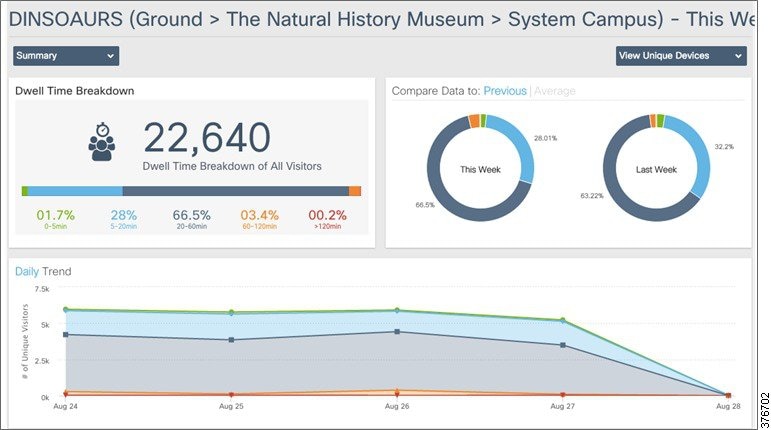The image size is (771, 430).
Task: Select the 00.2% over 120min statistic
Action: 328,218
